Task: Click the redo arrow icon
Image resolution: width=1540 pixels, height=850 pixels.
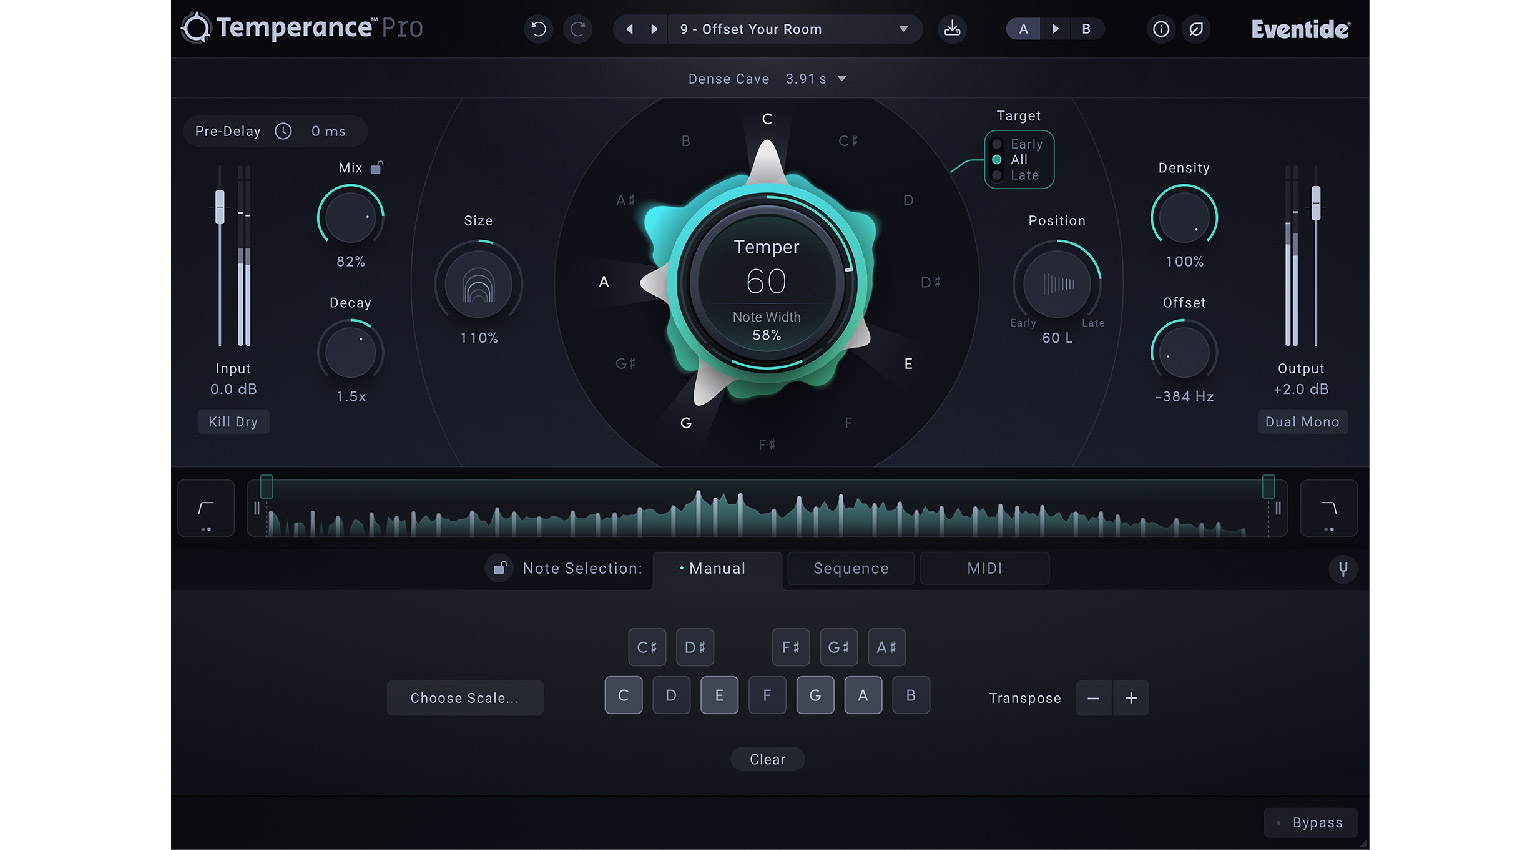Action: (x=577, y=29)
